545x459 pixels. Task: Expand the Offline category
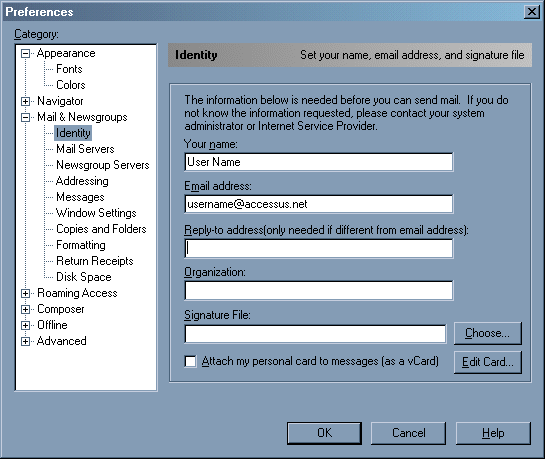(25, 325)
